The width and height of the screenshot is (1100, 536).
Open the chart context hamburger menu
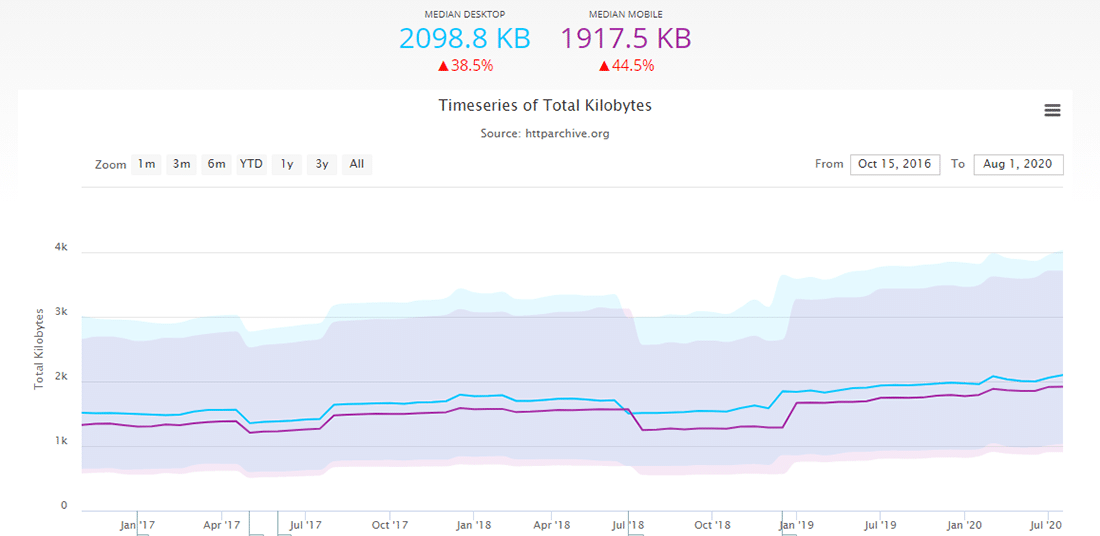[1052, 111]
